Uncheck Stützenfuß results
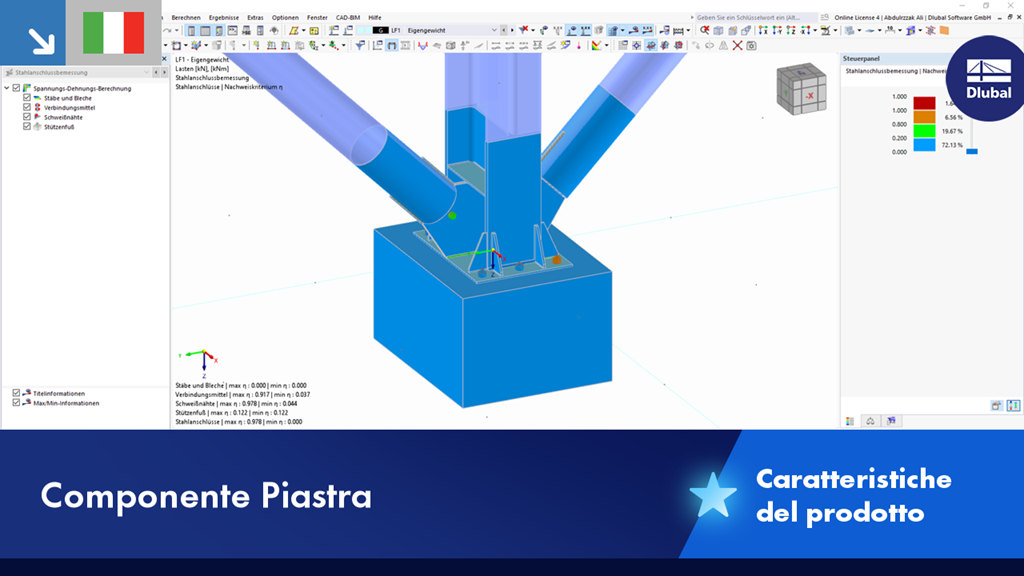The image size is (1024, 576). tap(27, 127)
